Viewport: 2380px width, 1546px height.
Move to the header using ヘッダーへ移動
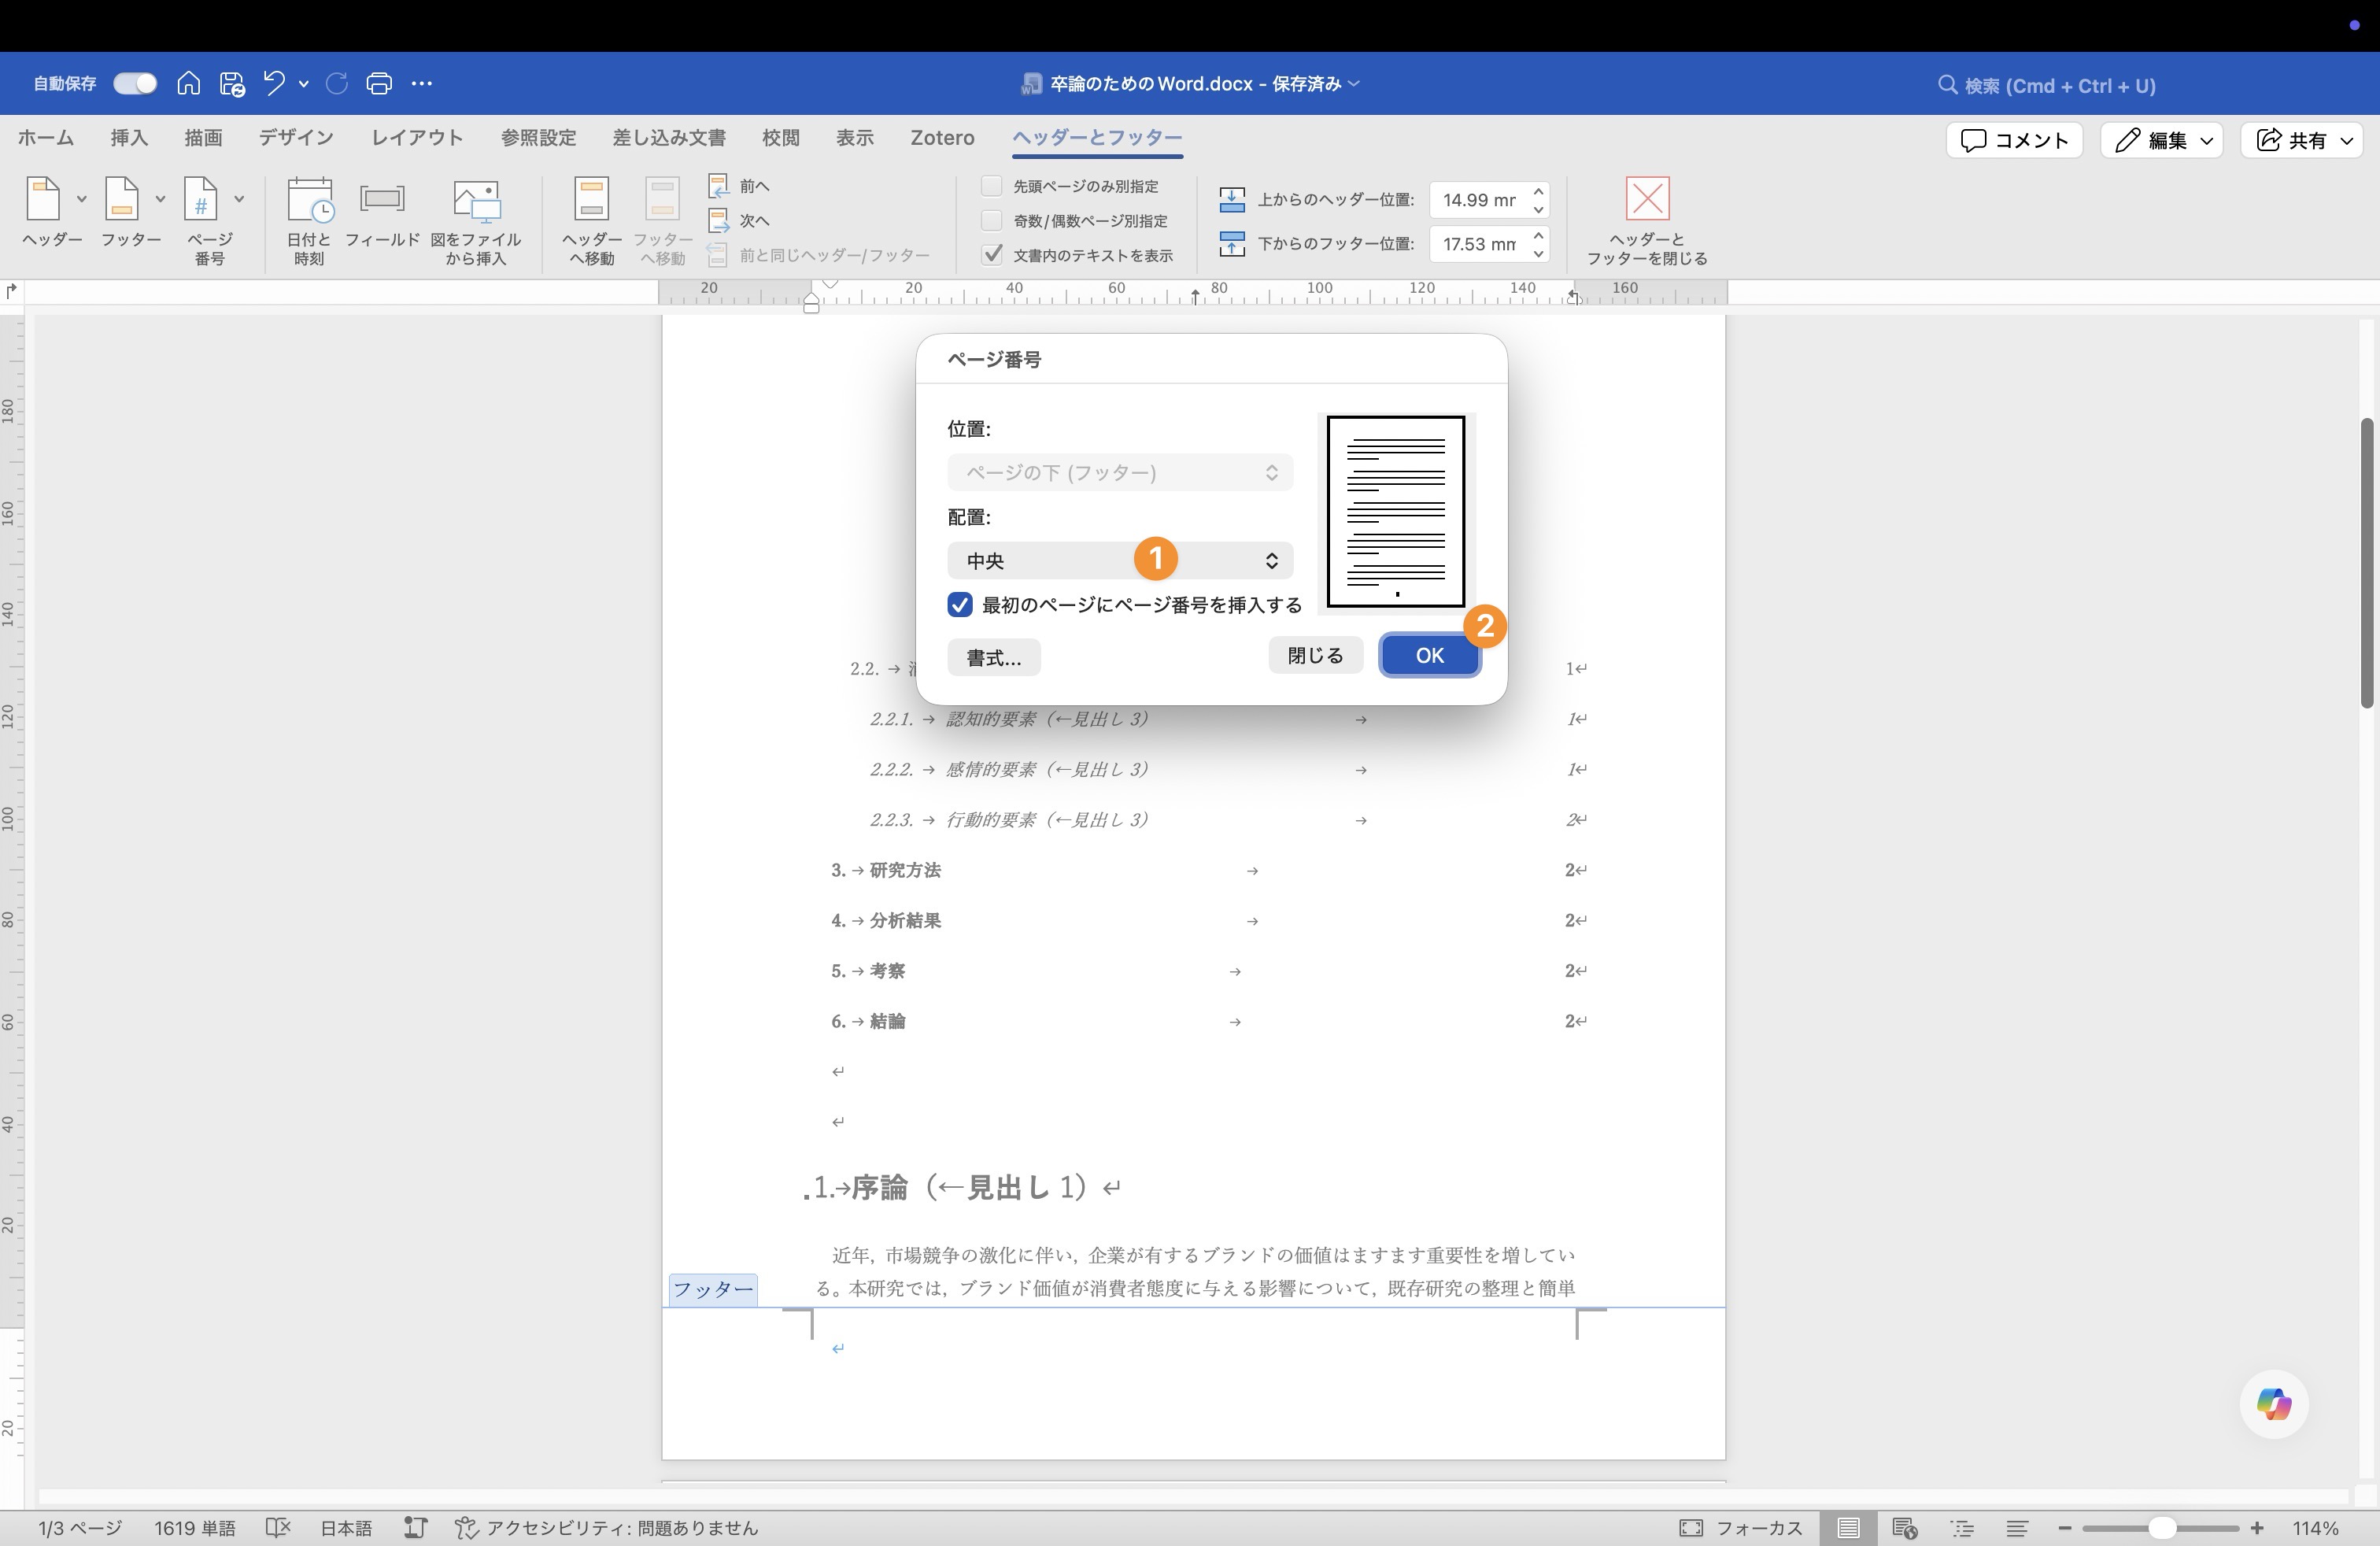591,220
